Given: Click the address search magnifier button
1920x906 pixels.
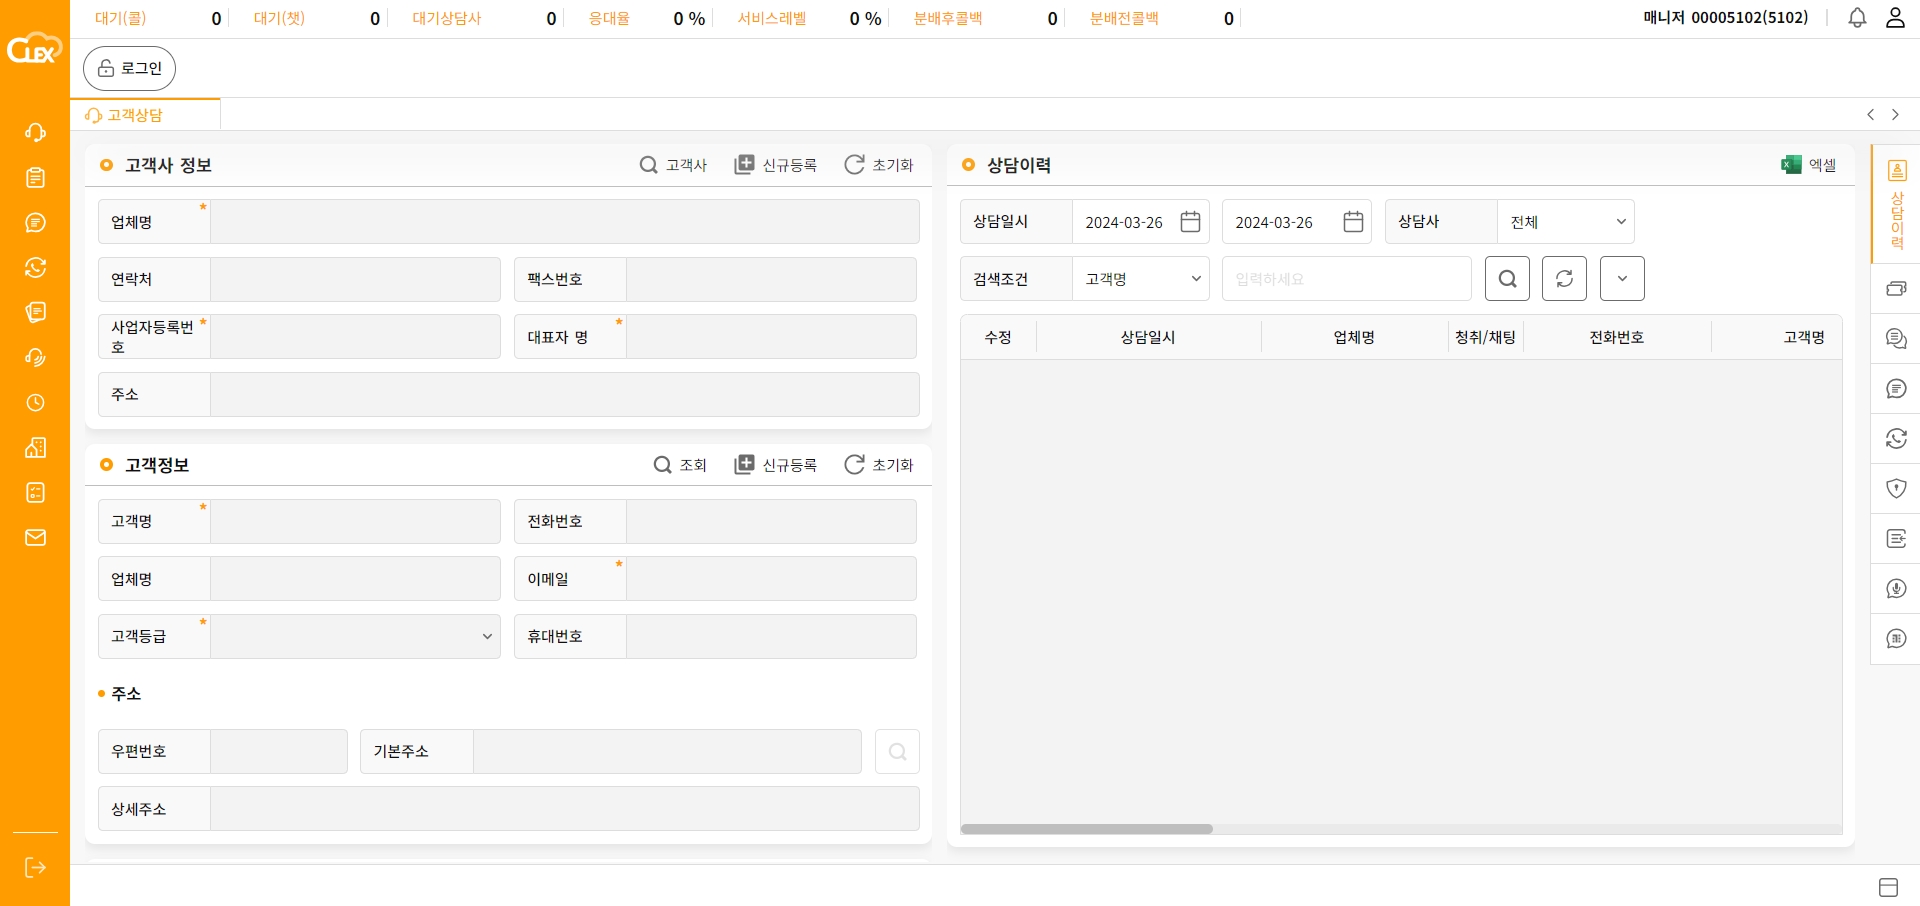Looking at the screenshot, I should [x=897, y=752].
